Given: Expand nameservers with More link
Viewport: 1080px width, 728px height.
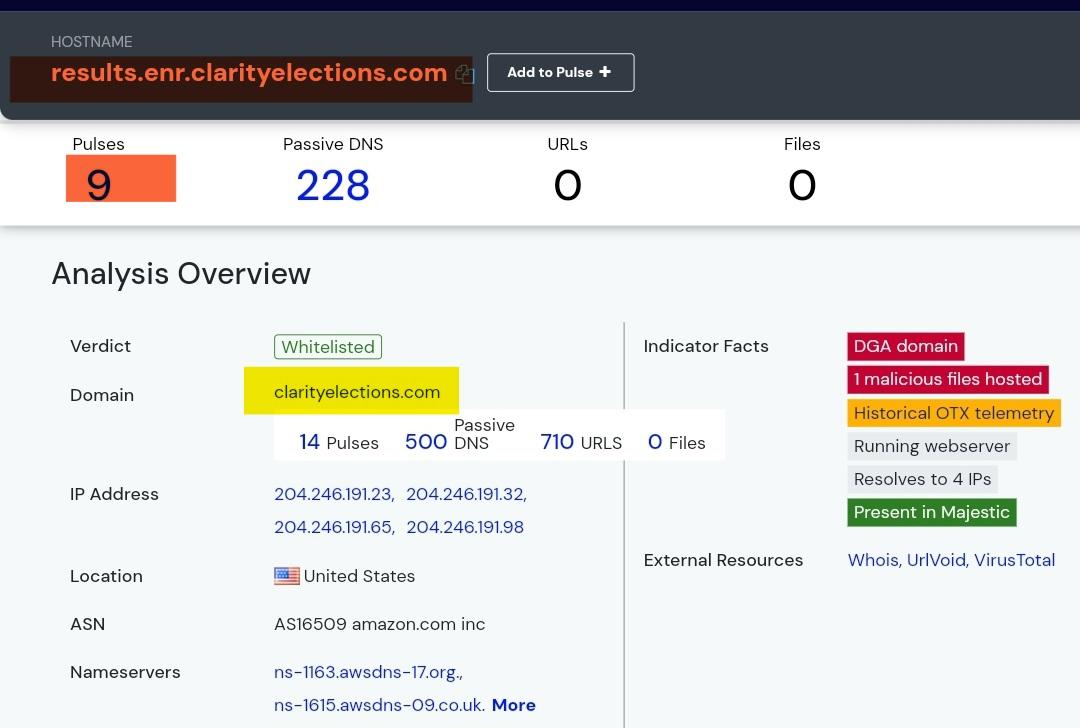Looking at the screenshot, I should (x=513, y=705).
